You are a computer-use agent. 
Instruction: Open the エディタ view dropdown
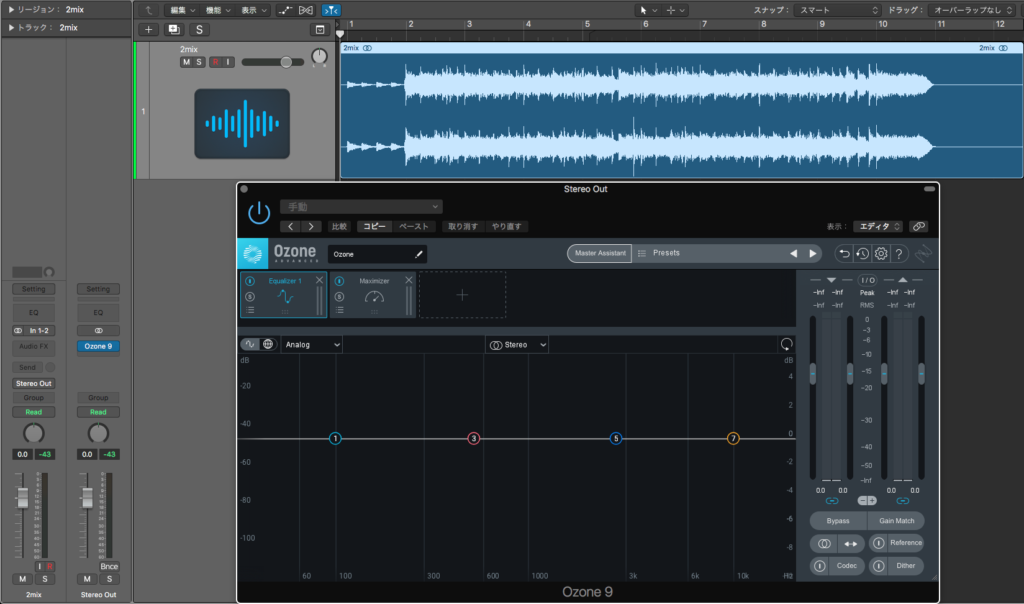tap(878, 227)
